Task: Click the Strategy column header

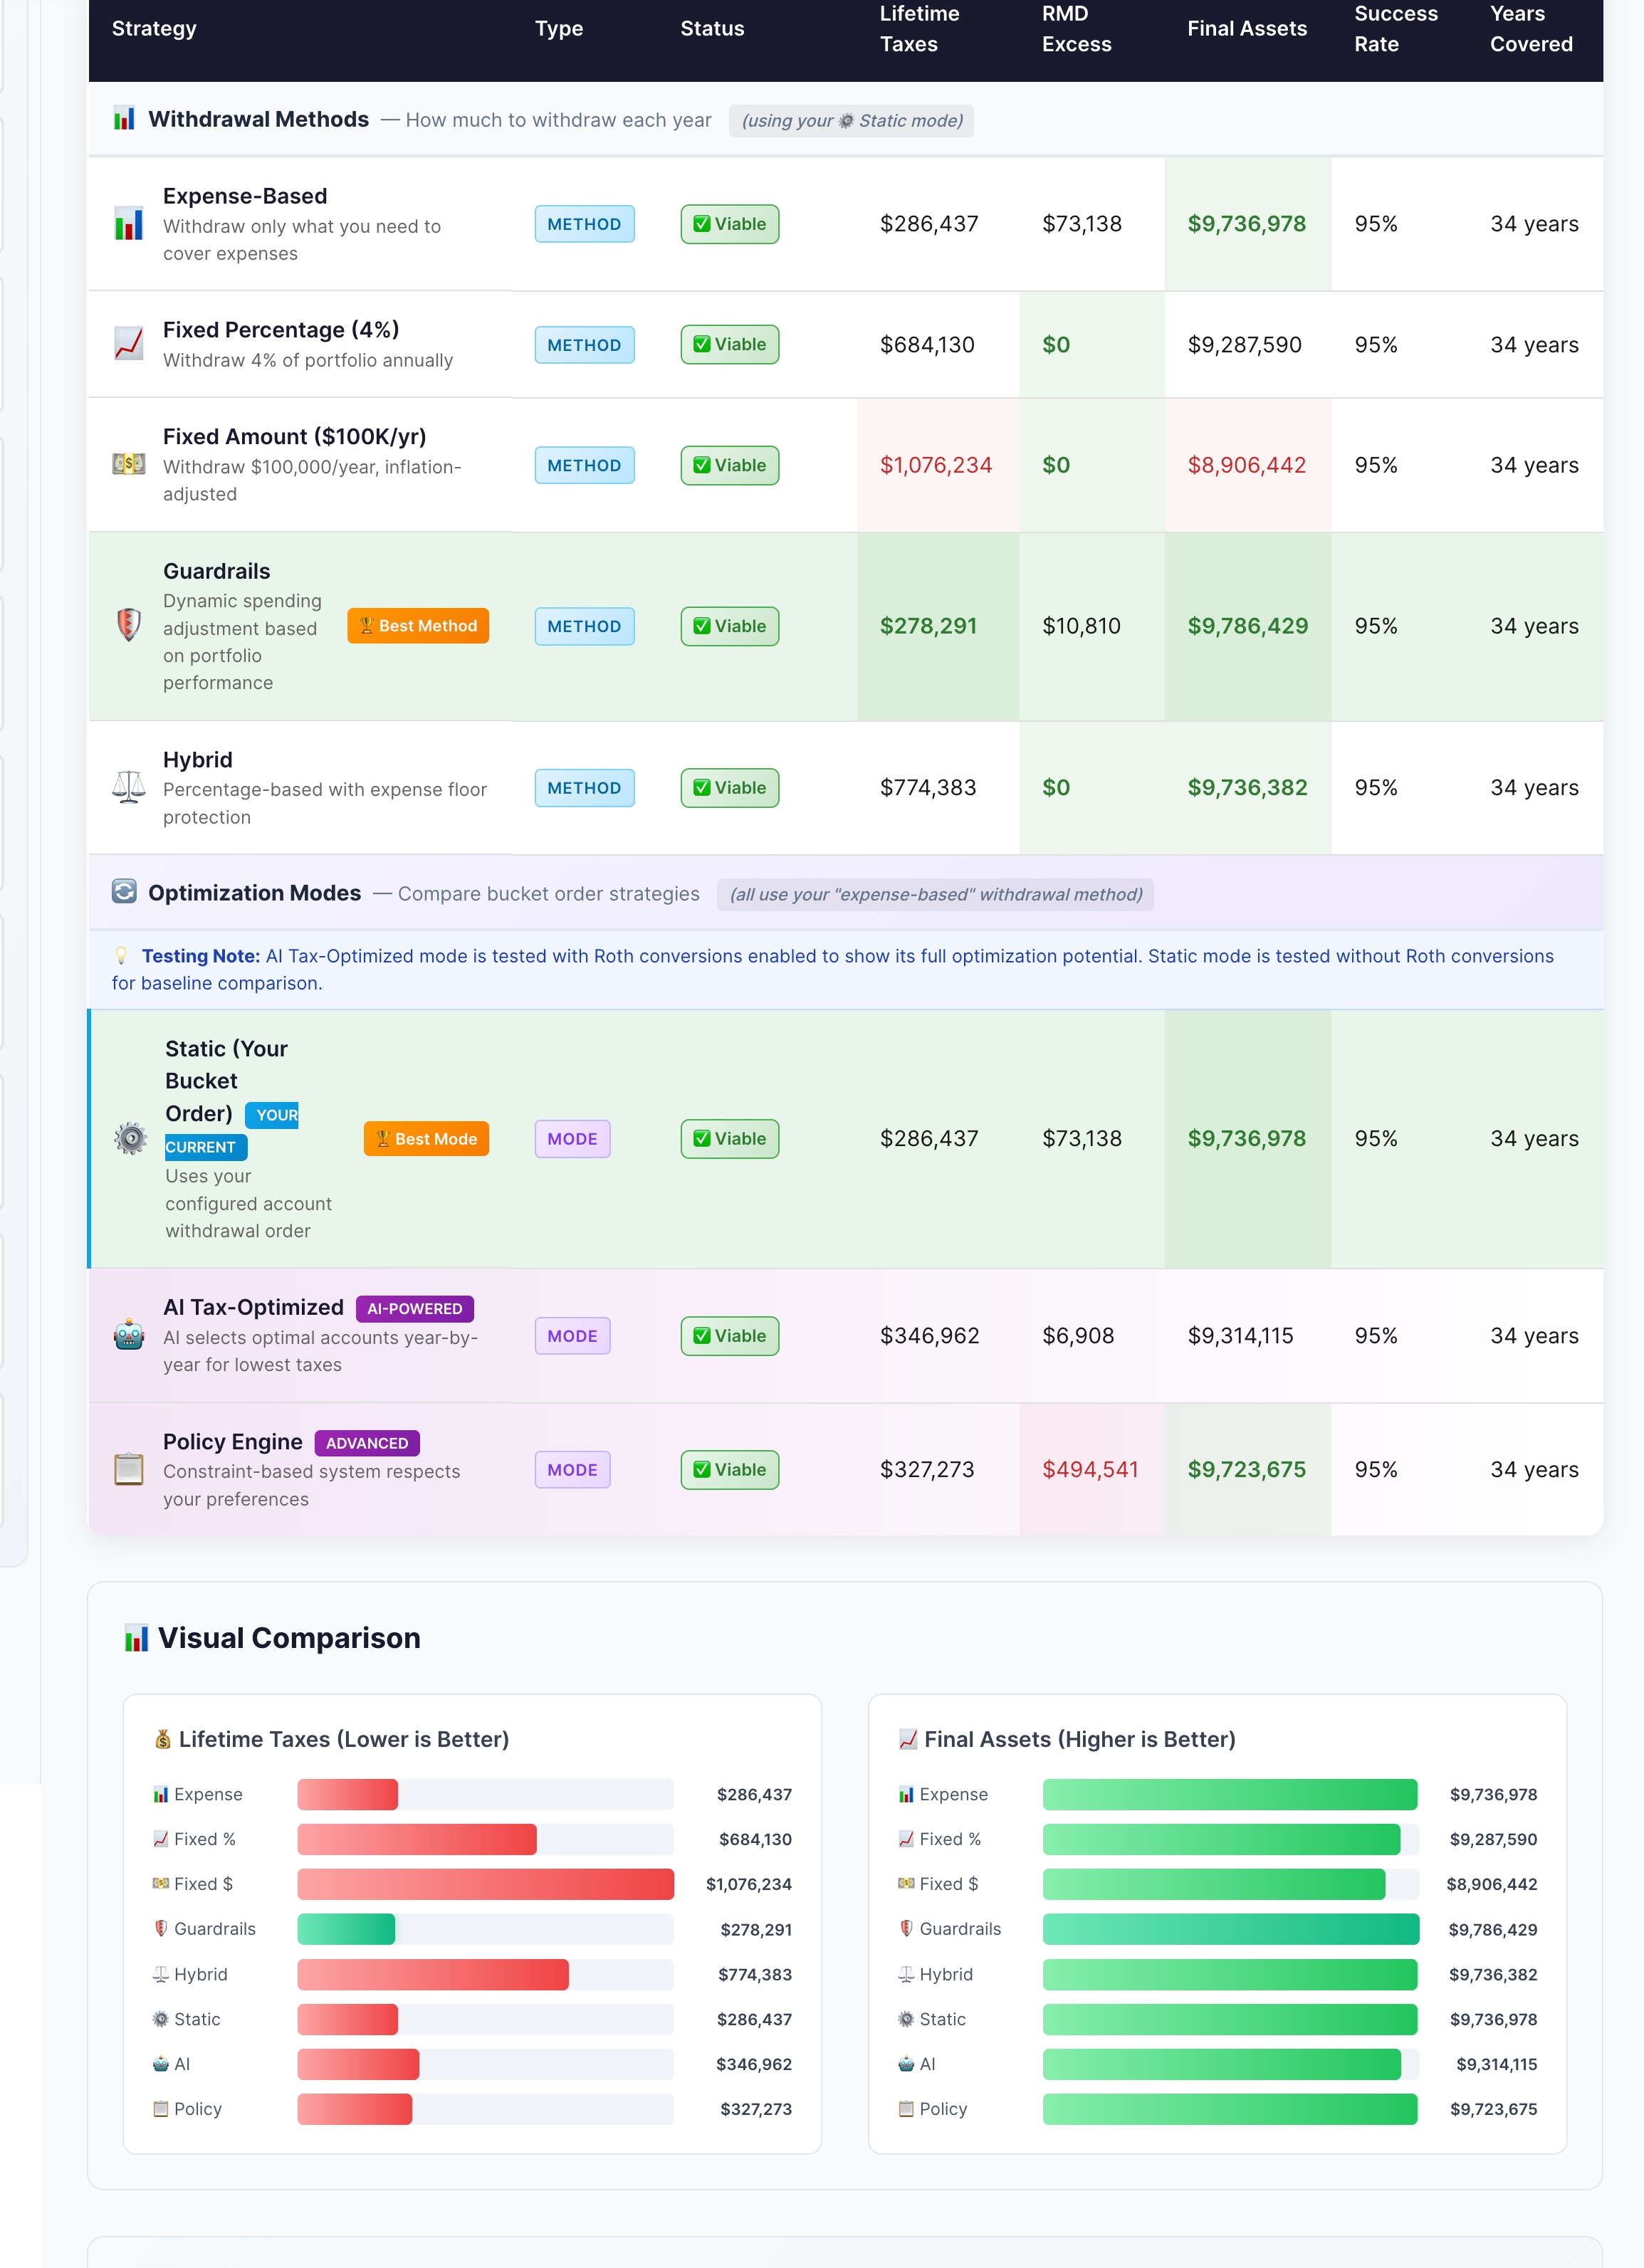Action: tap(154, 28)
